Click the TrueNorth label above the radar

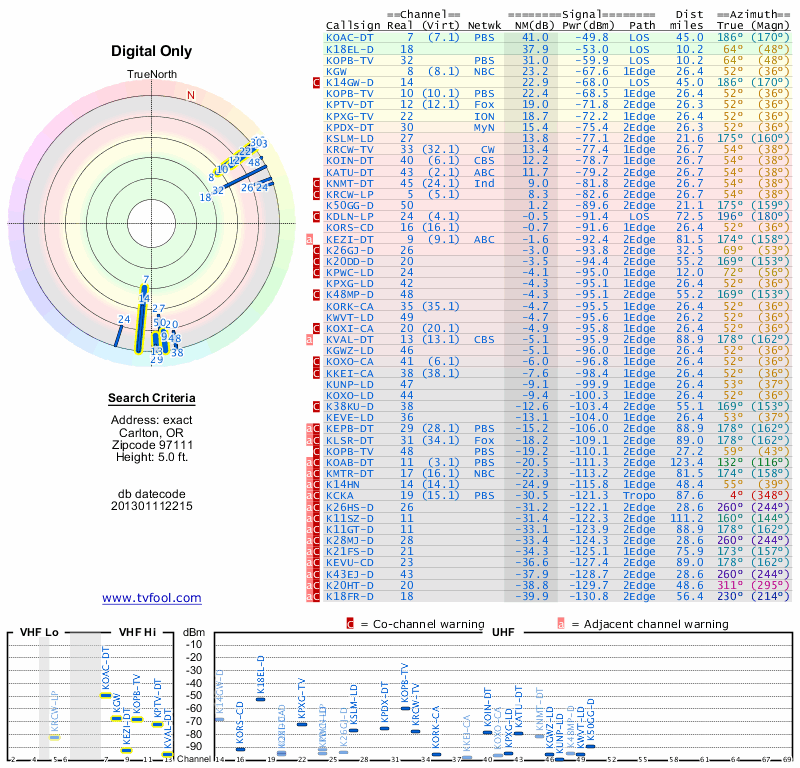pyautogui.click(x=151, y=75)
